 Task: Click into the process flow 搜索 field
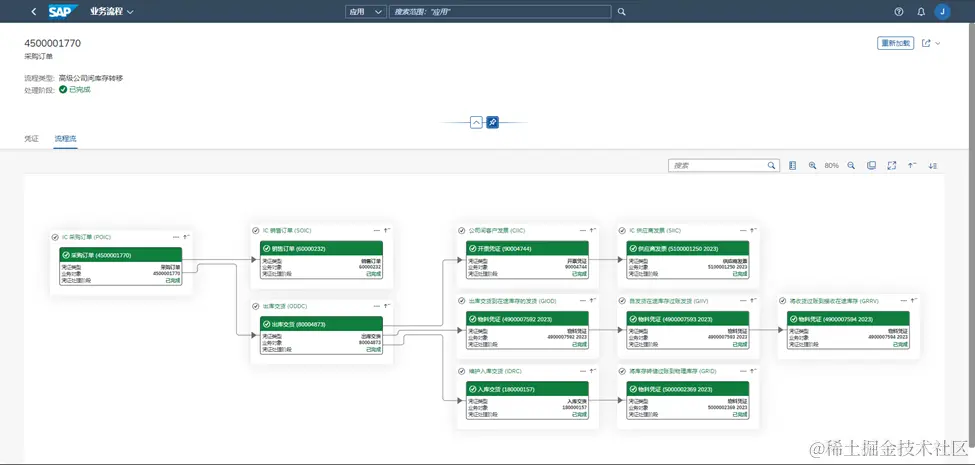[x=717, y=165]
